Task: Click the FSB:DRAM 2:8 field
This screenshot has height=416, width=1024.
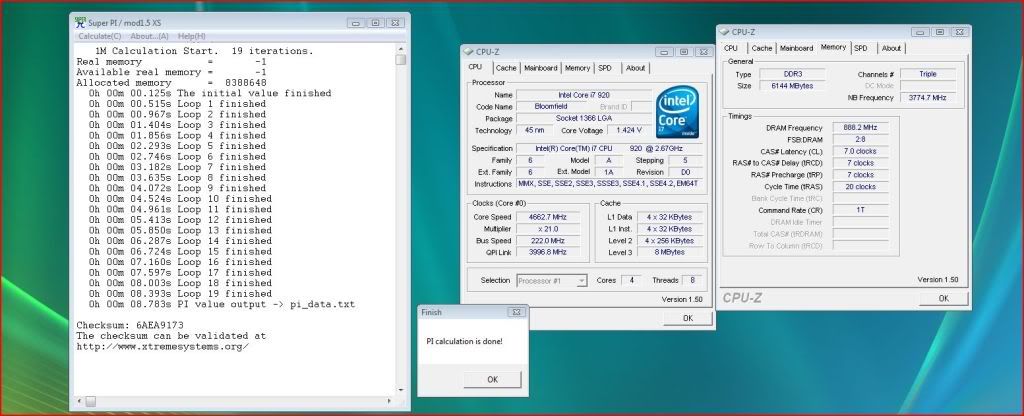Action: pos(860,140)
